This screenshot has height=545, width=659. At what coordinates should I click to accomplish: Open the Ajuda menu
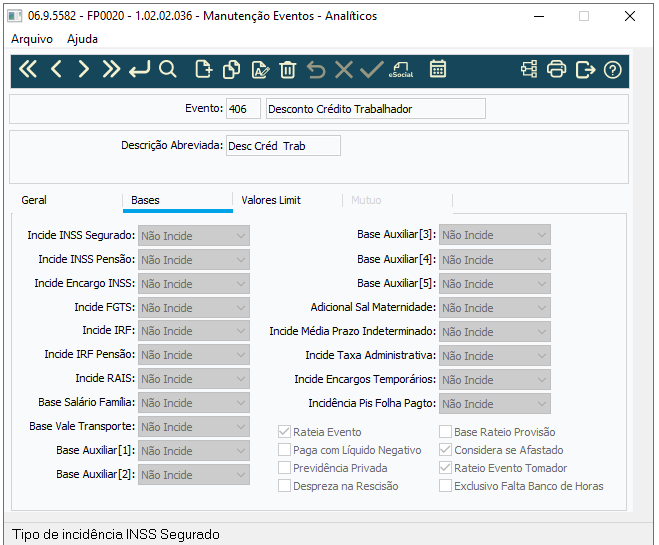coord(82,39)
